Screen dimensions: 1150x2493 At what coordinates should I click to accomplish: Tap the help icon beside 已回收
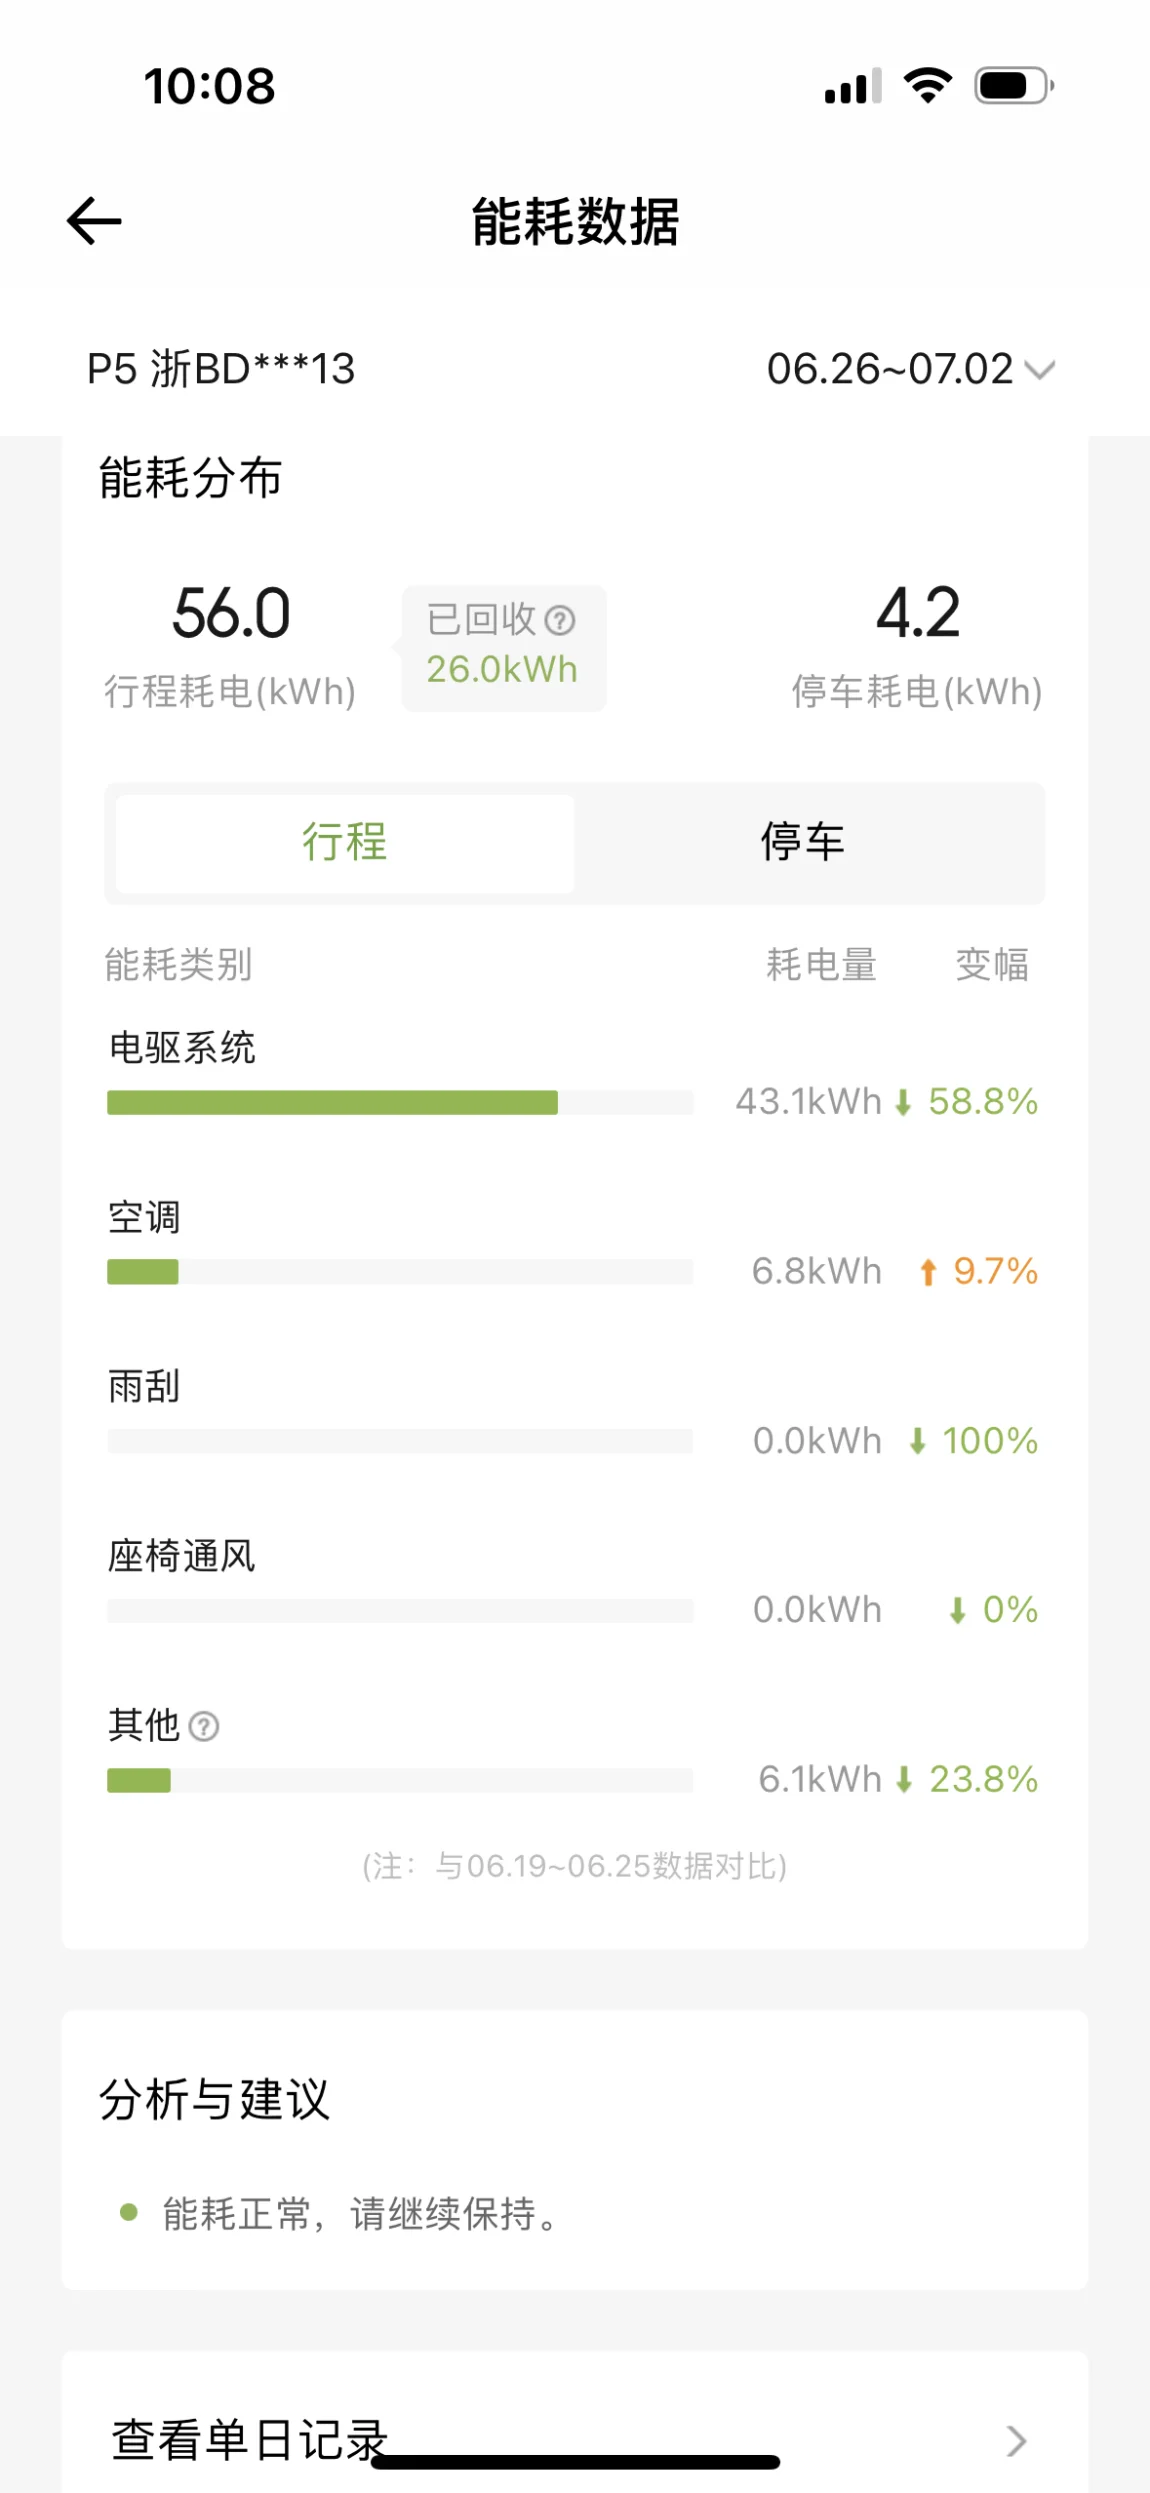[560, 620]
